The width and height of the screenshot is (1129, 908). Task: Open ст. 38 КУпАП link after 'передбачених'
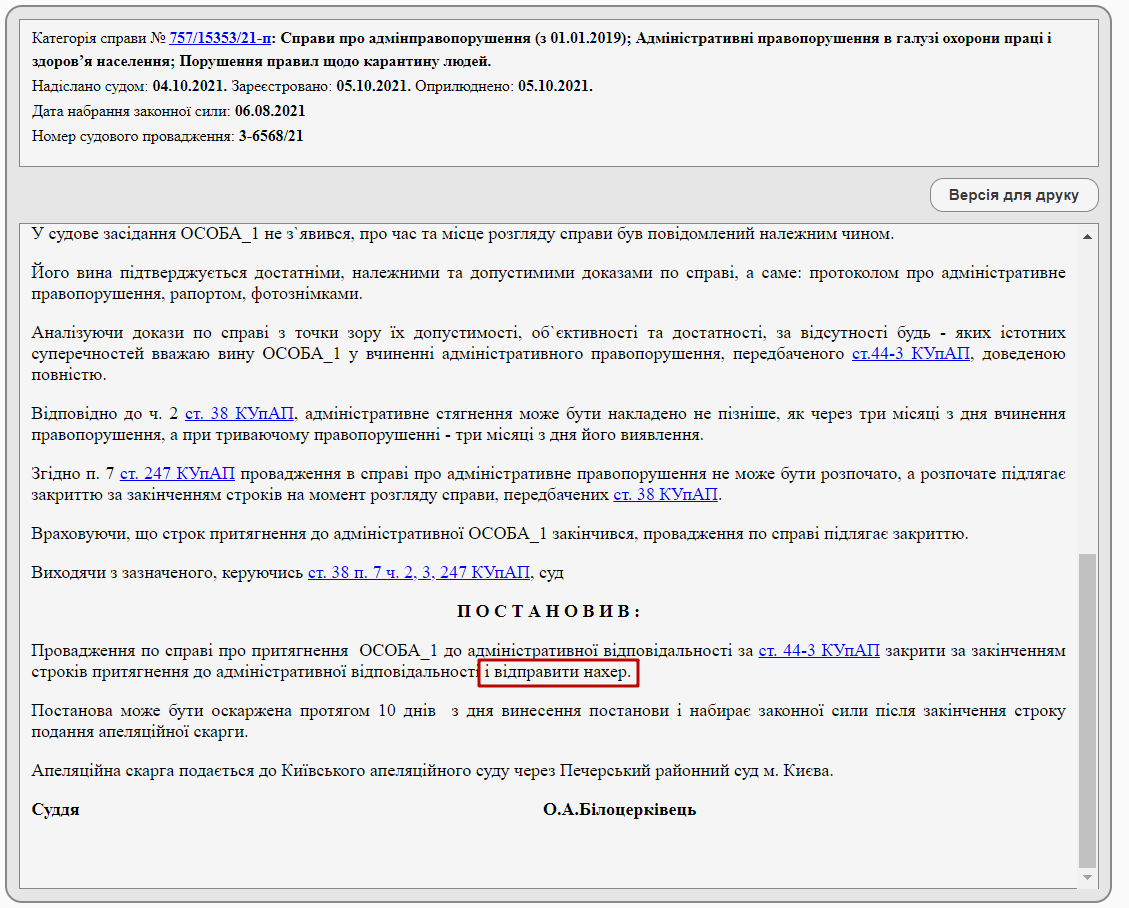pyautogui.click(x=665, y=494)
